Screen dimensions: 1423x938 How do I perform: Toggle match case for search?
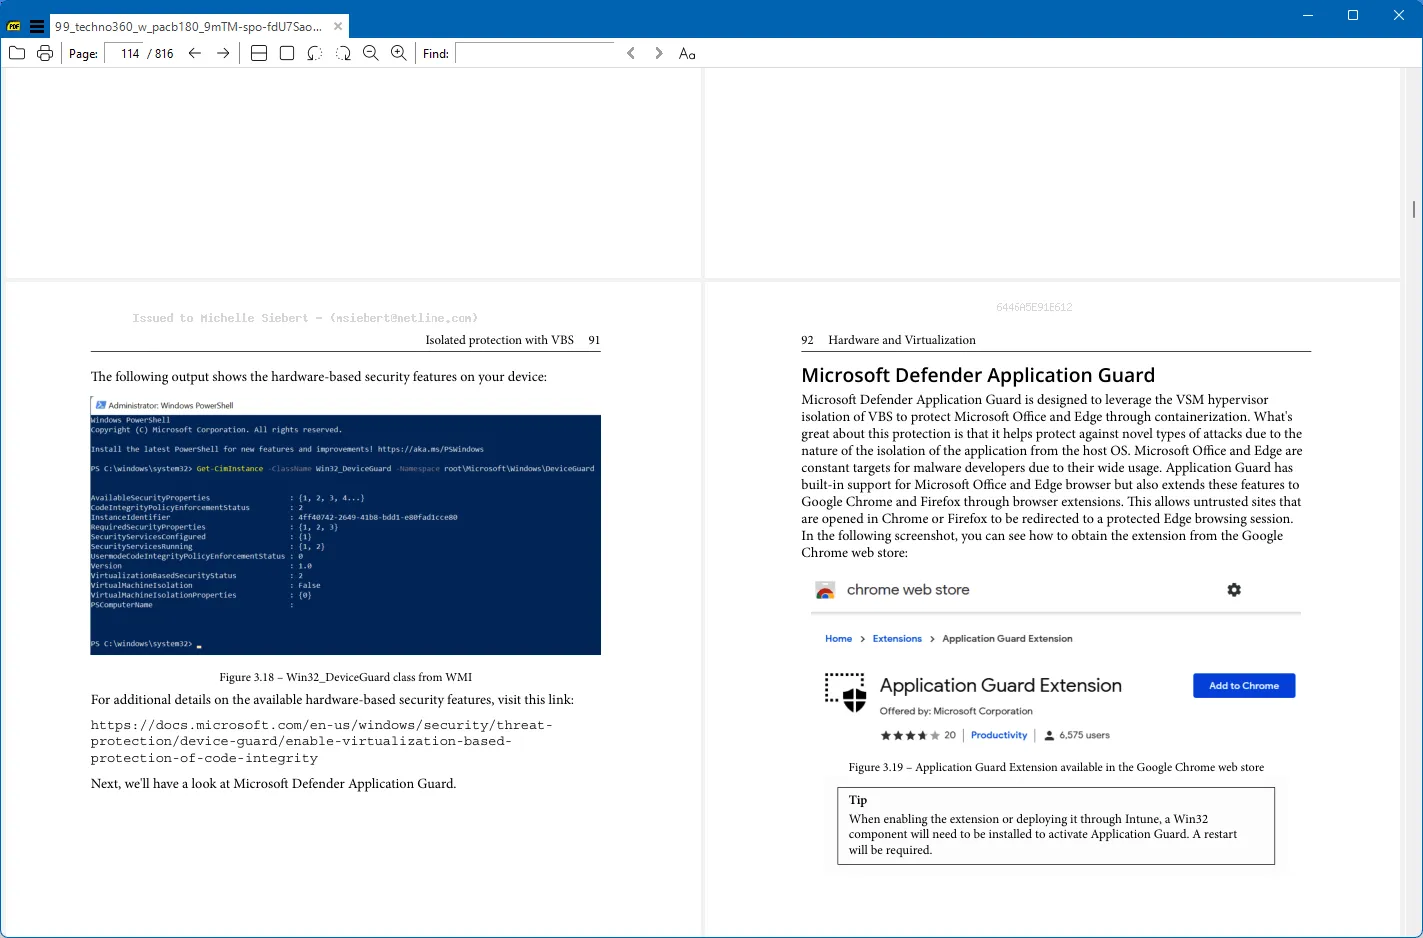687,54
